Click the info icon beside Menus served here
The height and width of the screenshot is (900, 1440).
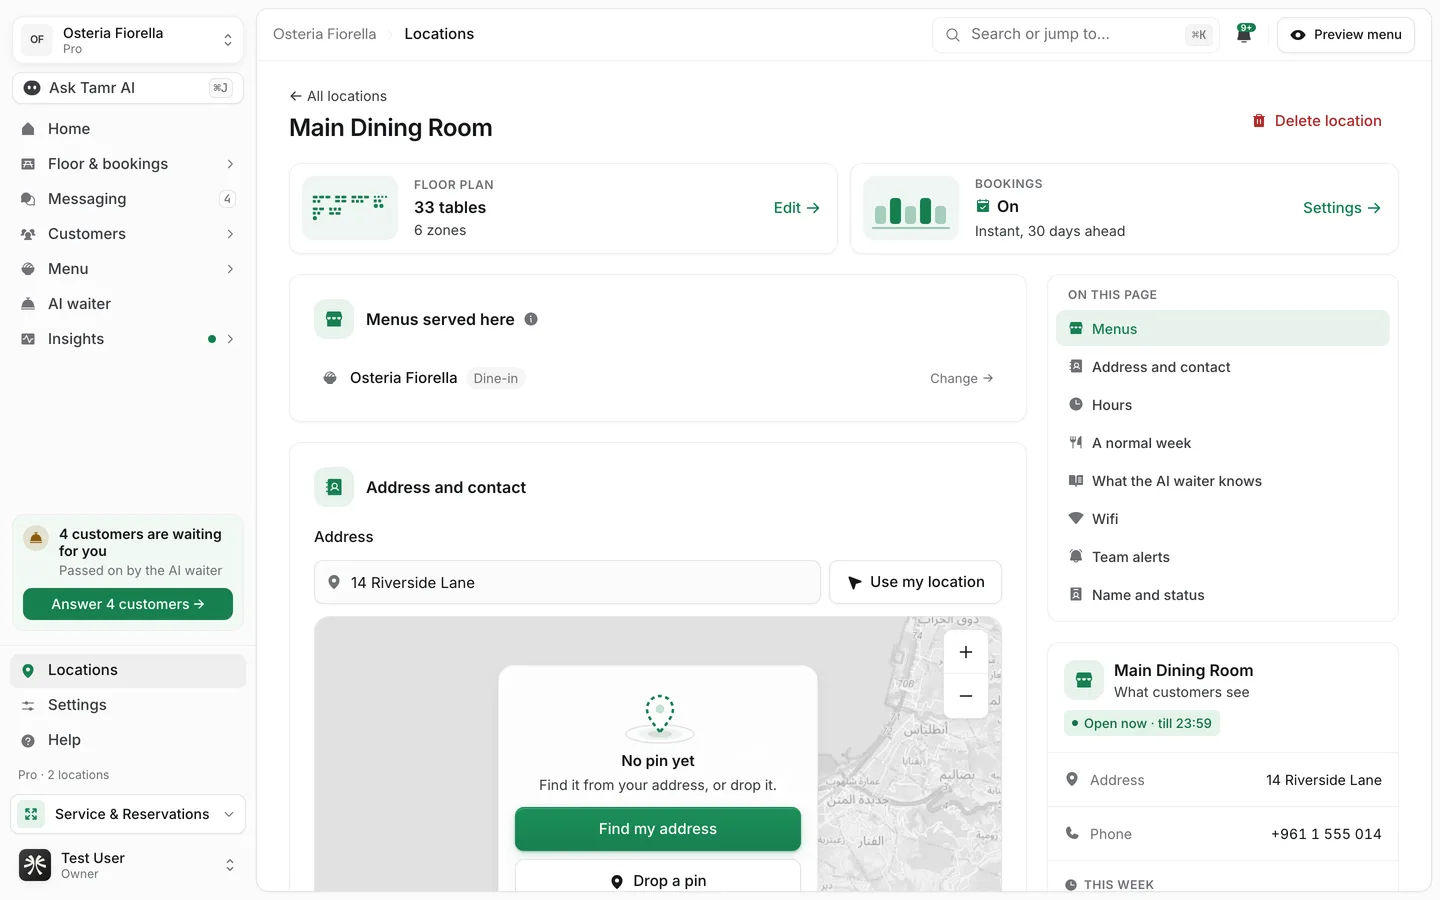point(531,319)
